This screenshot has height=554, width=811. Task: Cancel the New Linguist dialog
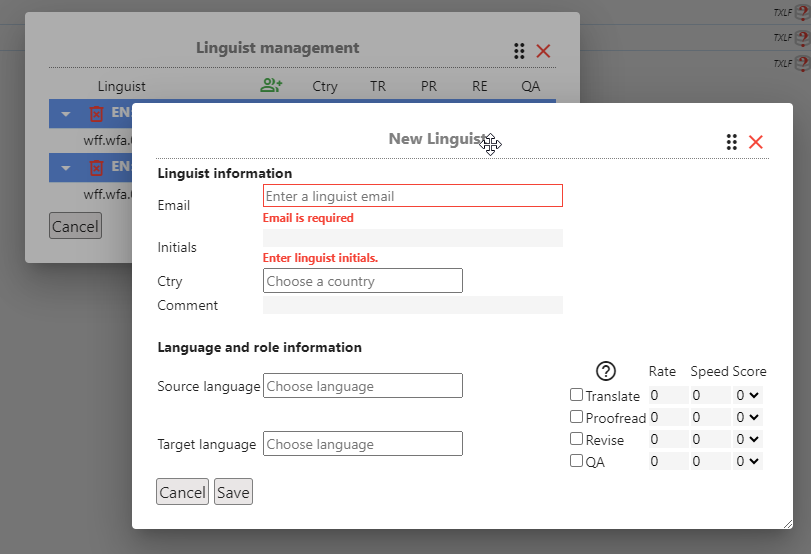[x=183, y=492]
